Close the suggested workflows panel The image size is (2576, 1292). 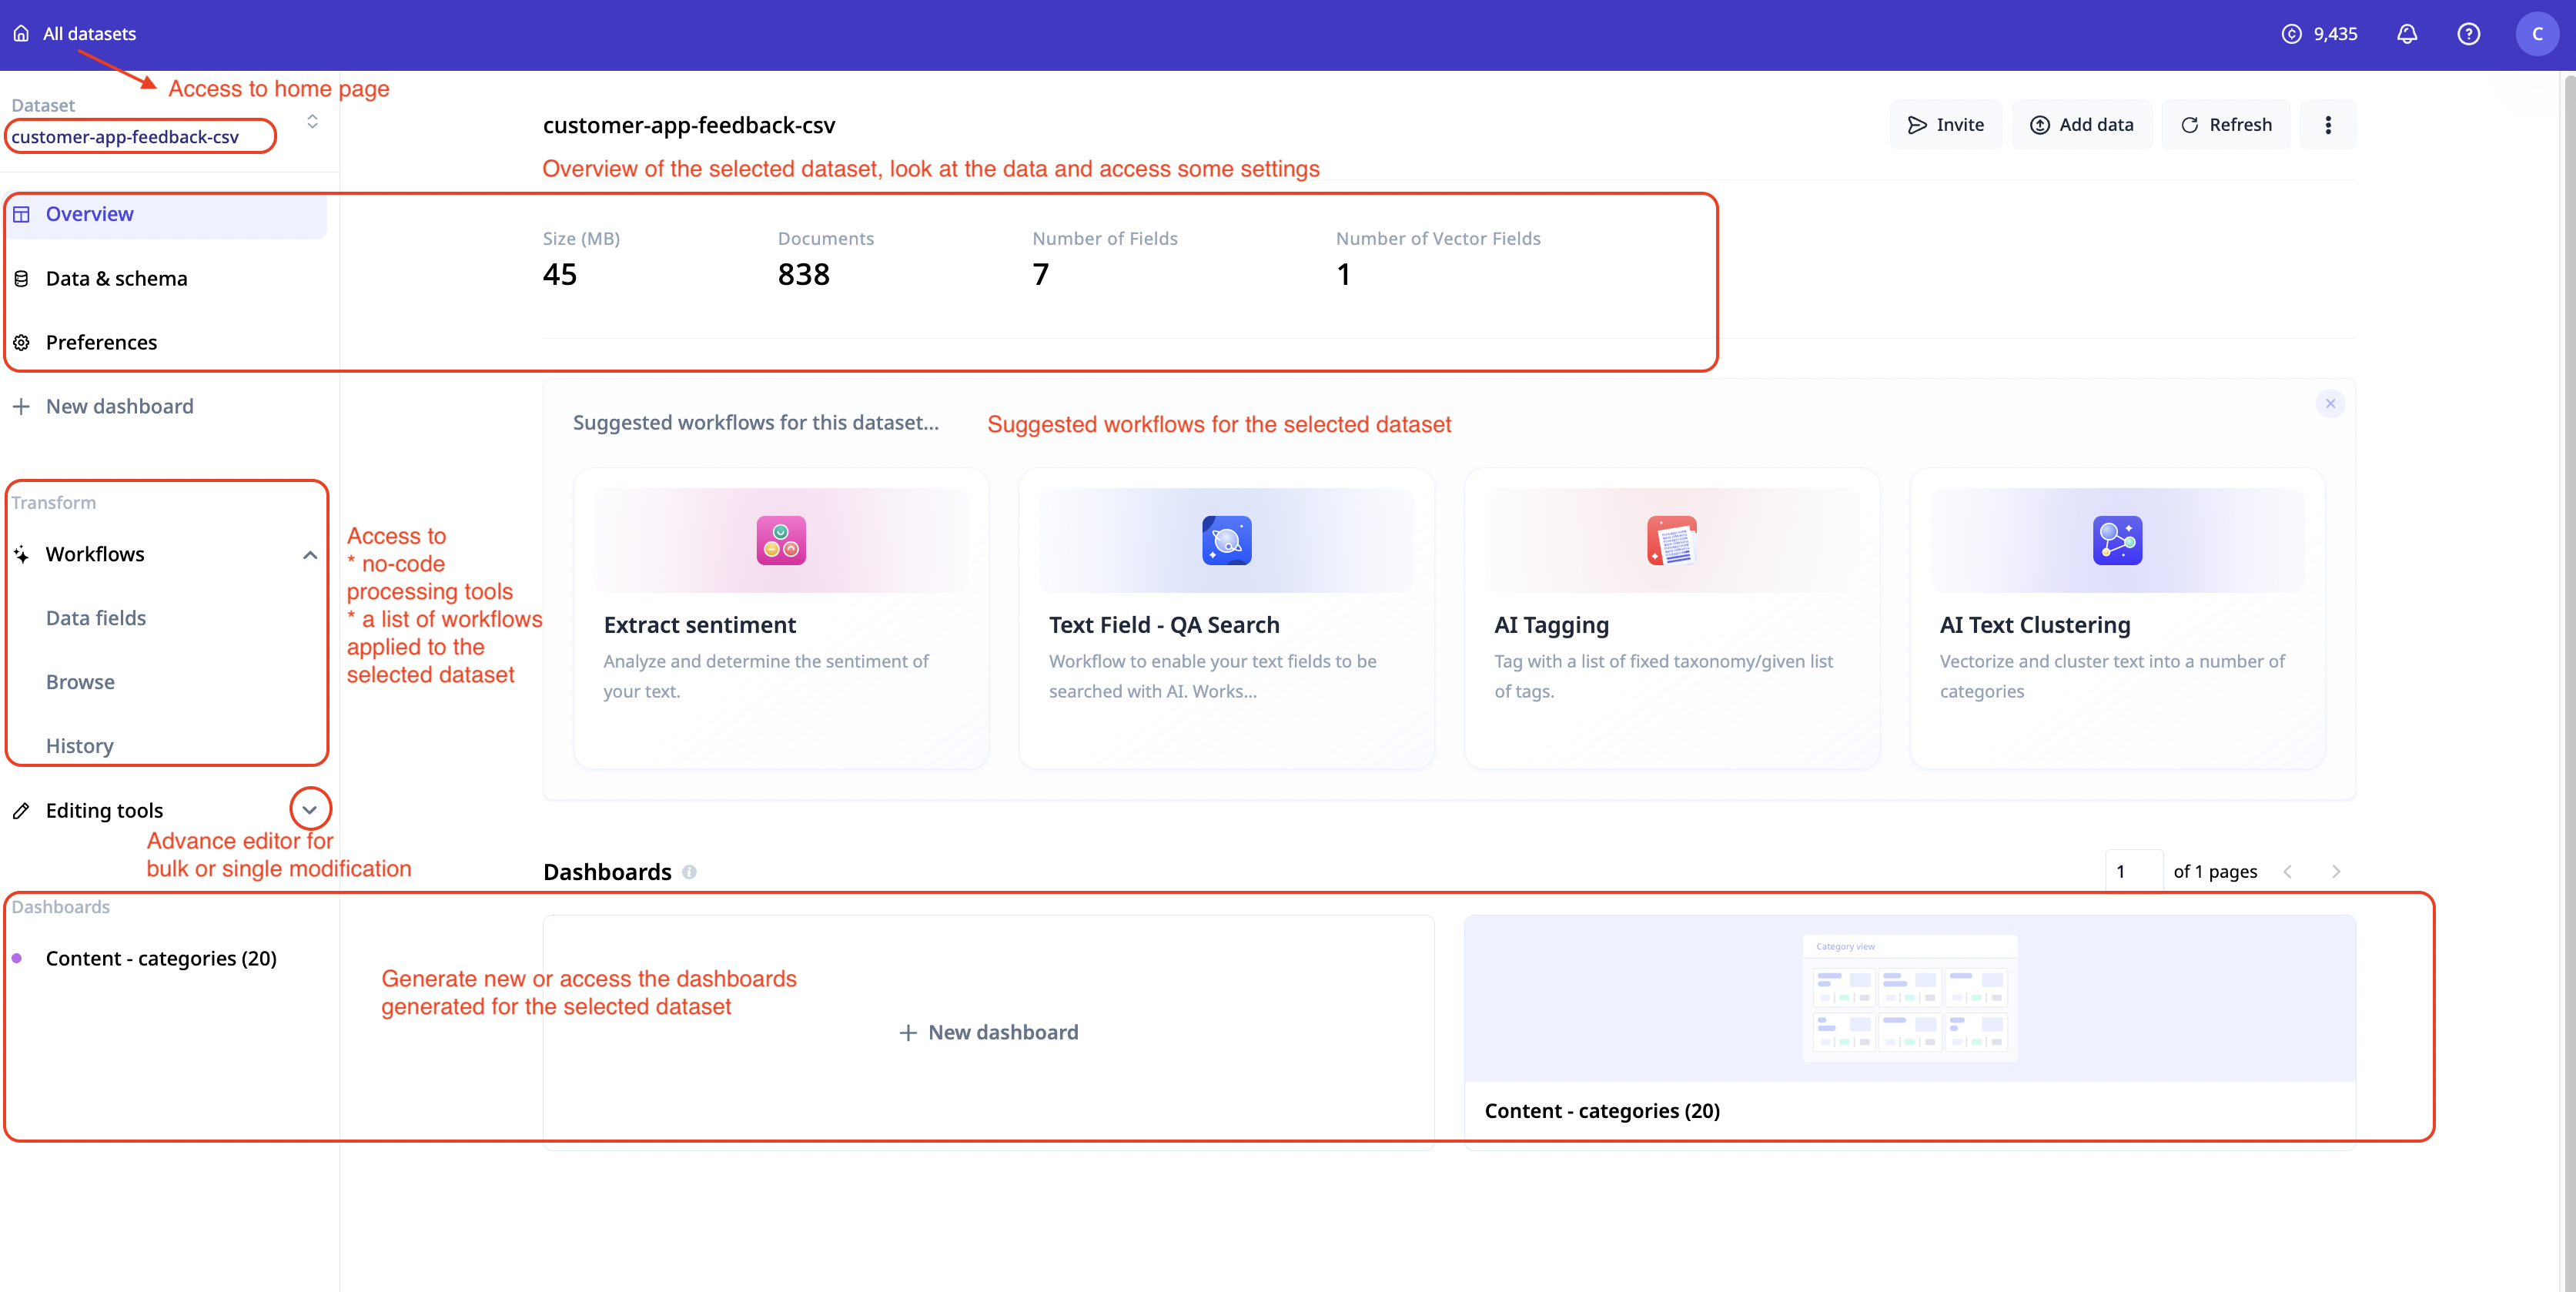pos(2330,403)
